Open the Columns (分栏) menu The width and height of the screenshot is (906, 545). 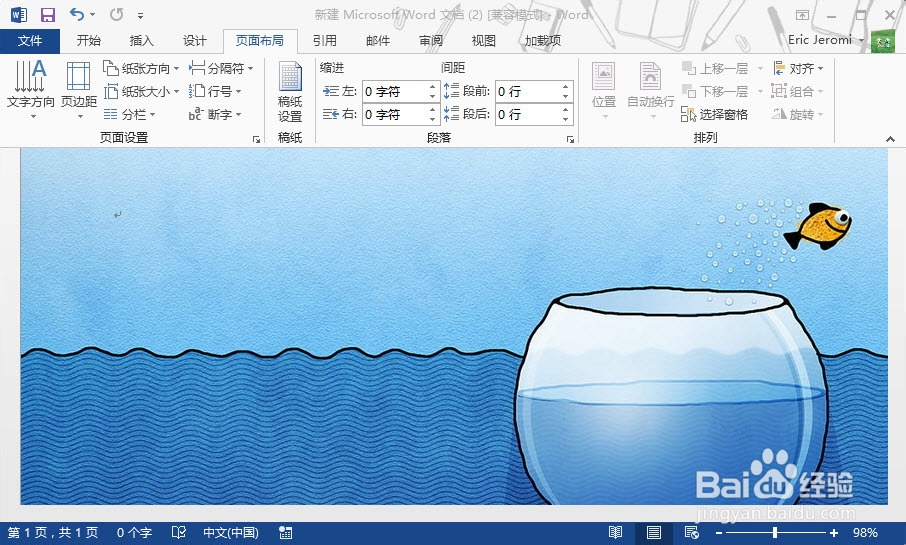(130, 114)
